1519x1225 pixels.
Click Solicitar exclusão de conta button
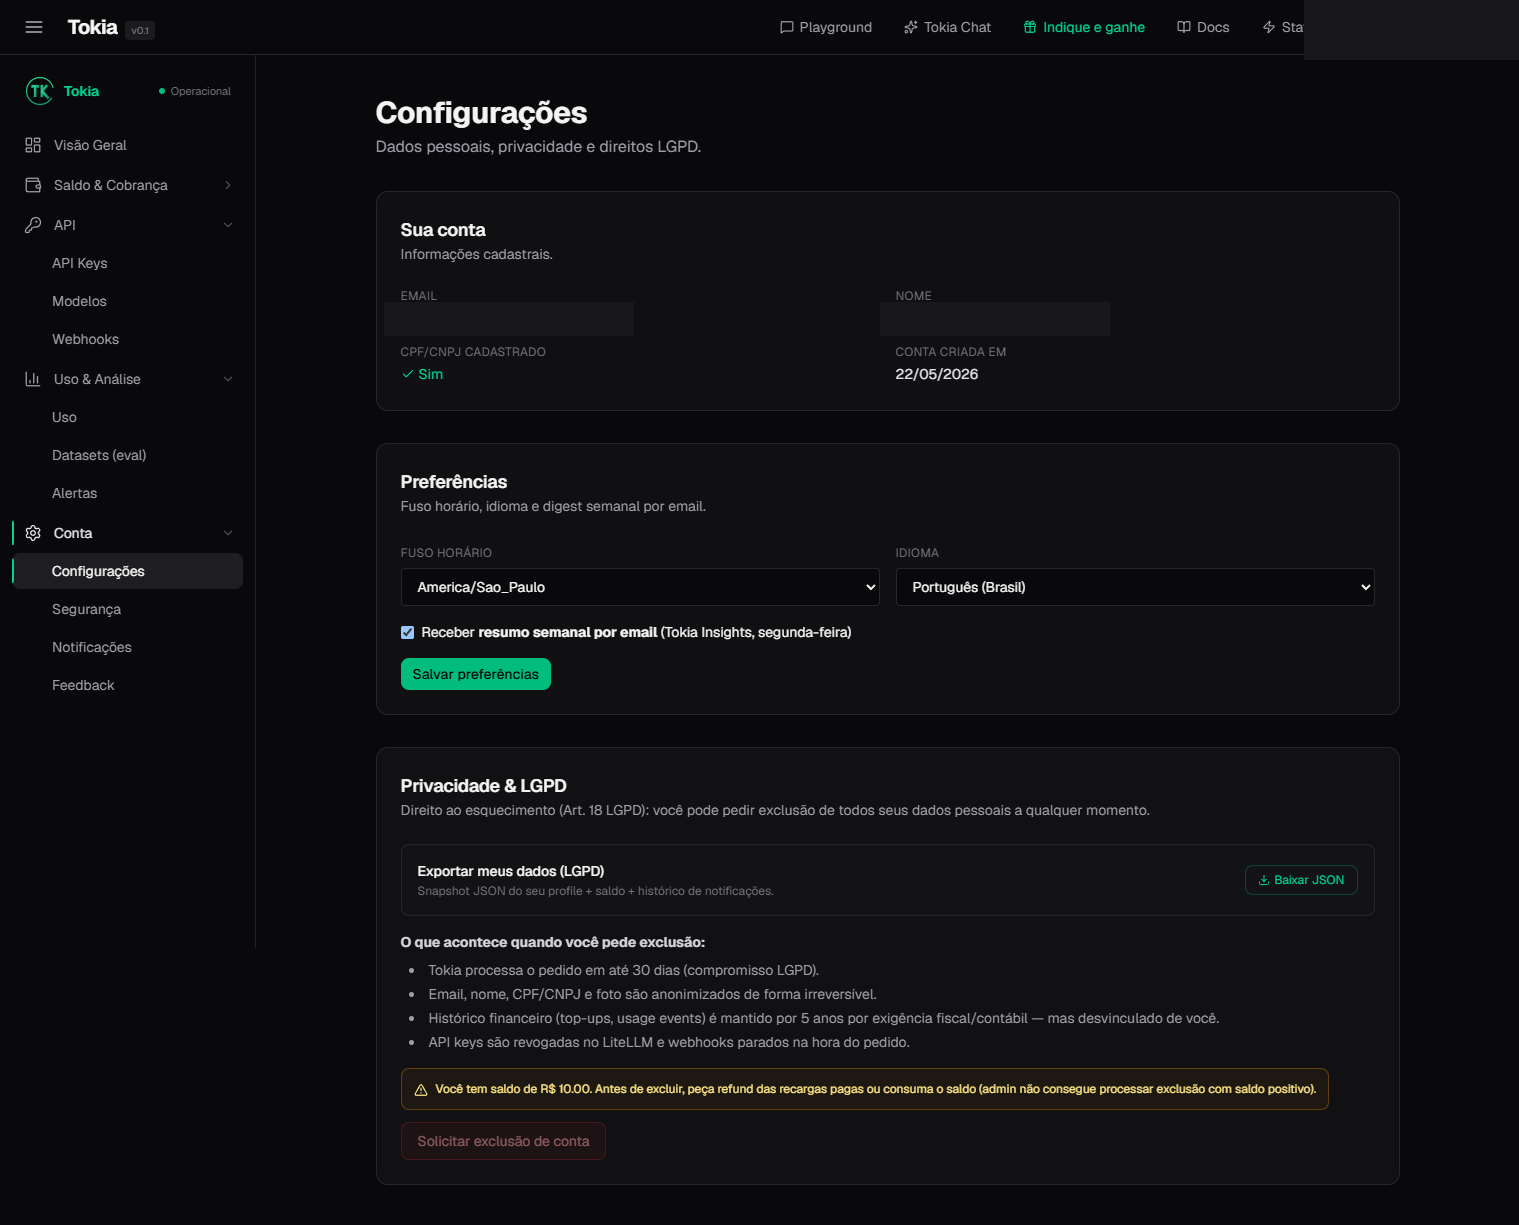coord(503,1141)
